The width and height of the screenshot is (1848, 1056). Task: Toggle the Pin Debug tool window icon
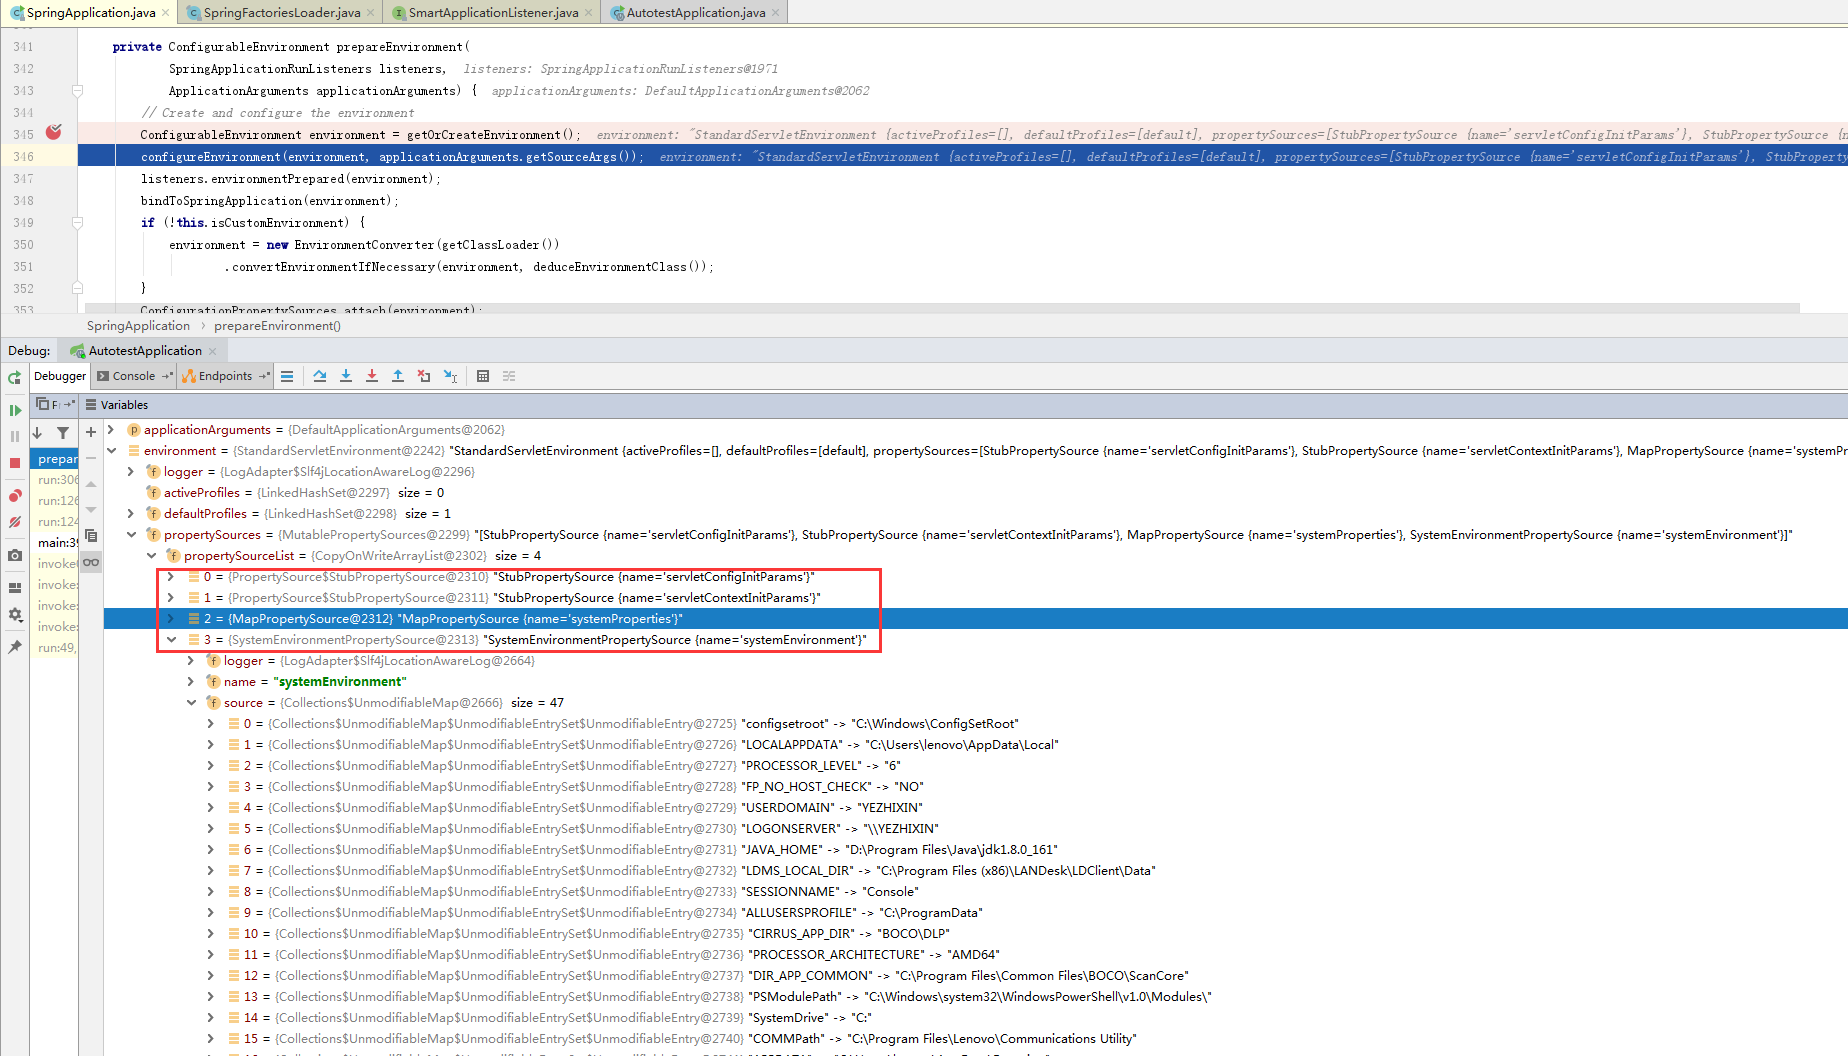point(14,647)
